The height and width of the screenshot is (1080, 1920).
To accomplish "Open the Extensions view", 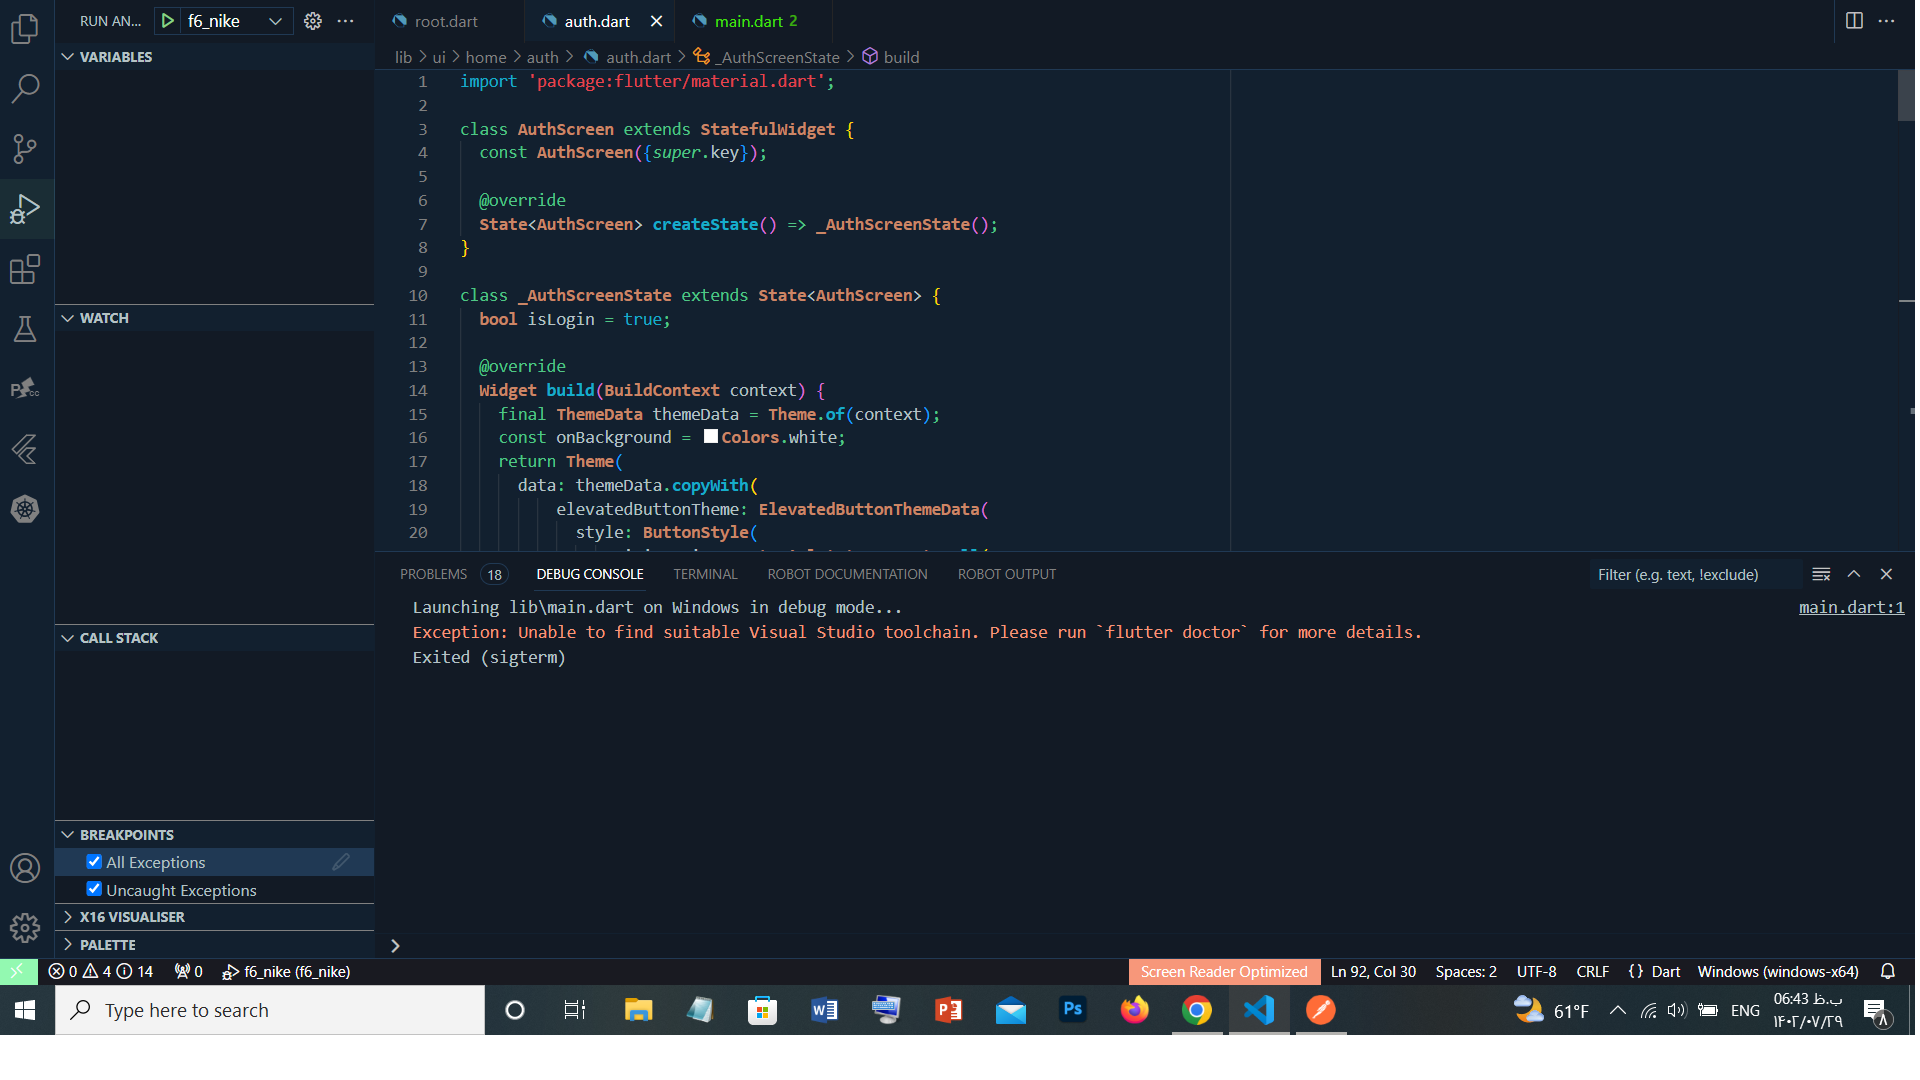I will point(25,269).
